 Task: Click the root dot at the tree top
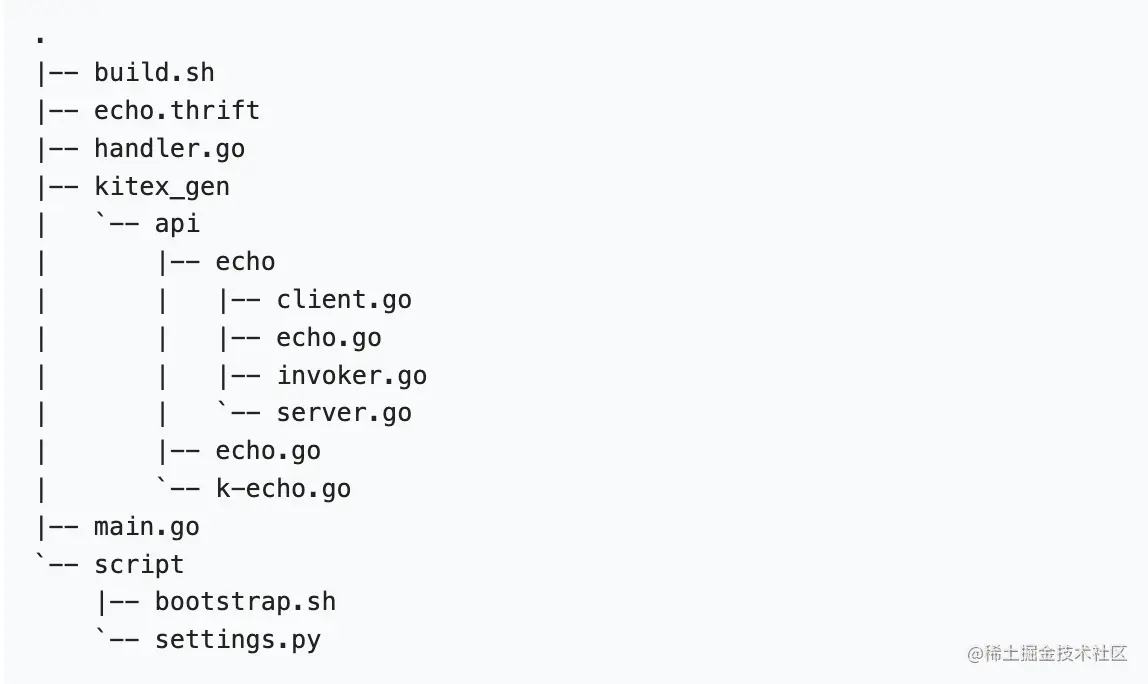click(40, 41)
